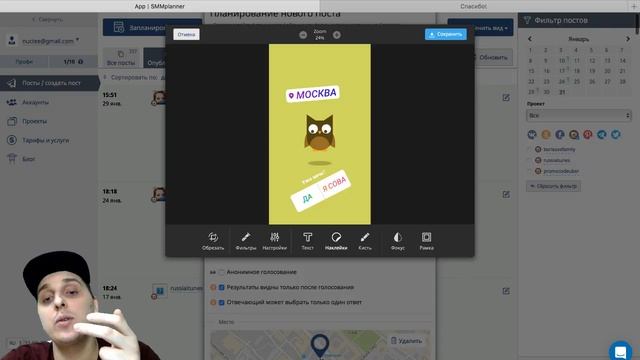Select January 17 in the calendar
This screenshot has height=360, width=640.
coord(562,71)
